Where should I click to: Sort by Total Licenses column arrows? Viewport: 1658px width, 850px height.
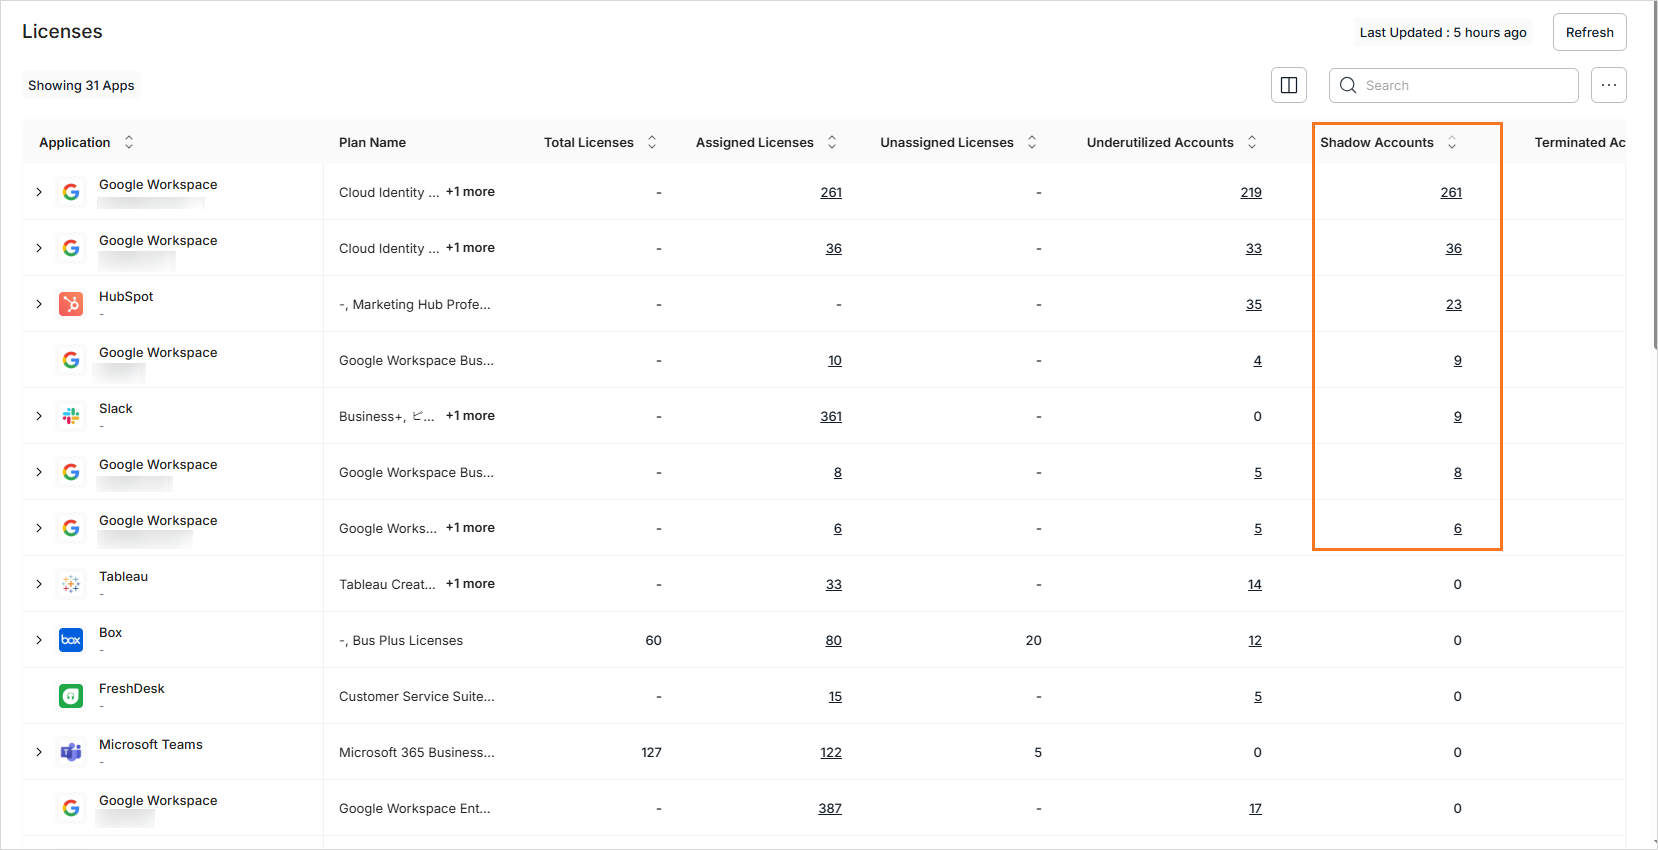652,142
